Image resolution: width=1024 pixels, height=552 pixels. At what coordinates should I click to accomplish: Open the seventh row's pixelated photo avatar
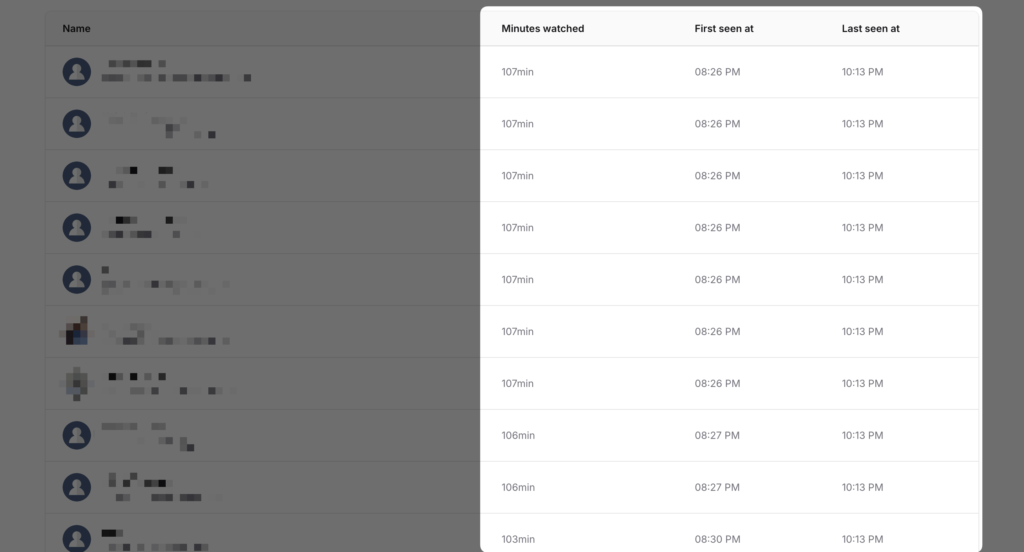point(76,383)
